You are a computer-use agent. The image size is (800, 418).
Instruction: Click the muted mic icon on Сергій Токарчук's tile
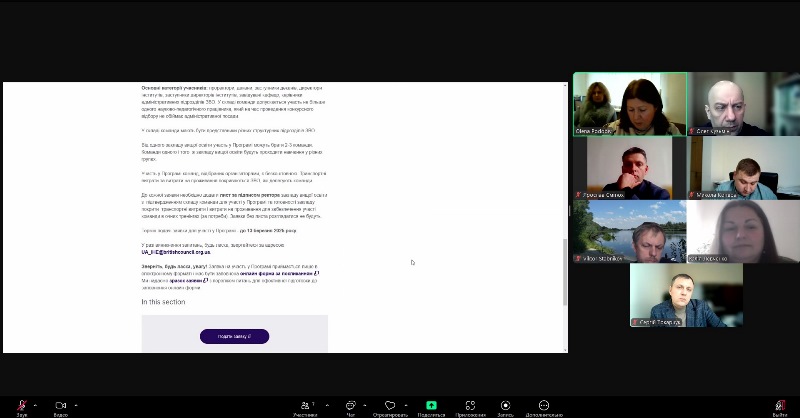pyautogui.click(x=635, y=322)
